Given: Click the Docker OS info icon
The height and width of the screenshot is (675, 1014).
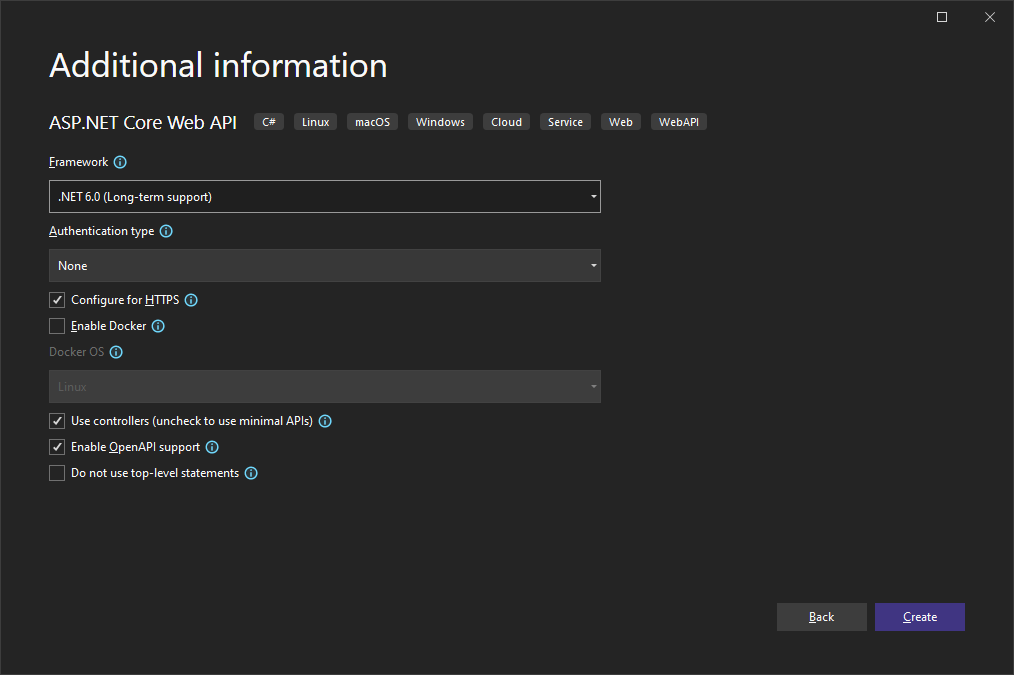Looking at the screenshot, I should point(116,351).
